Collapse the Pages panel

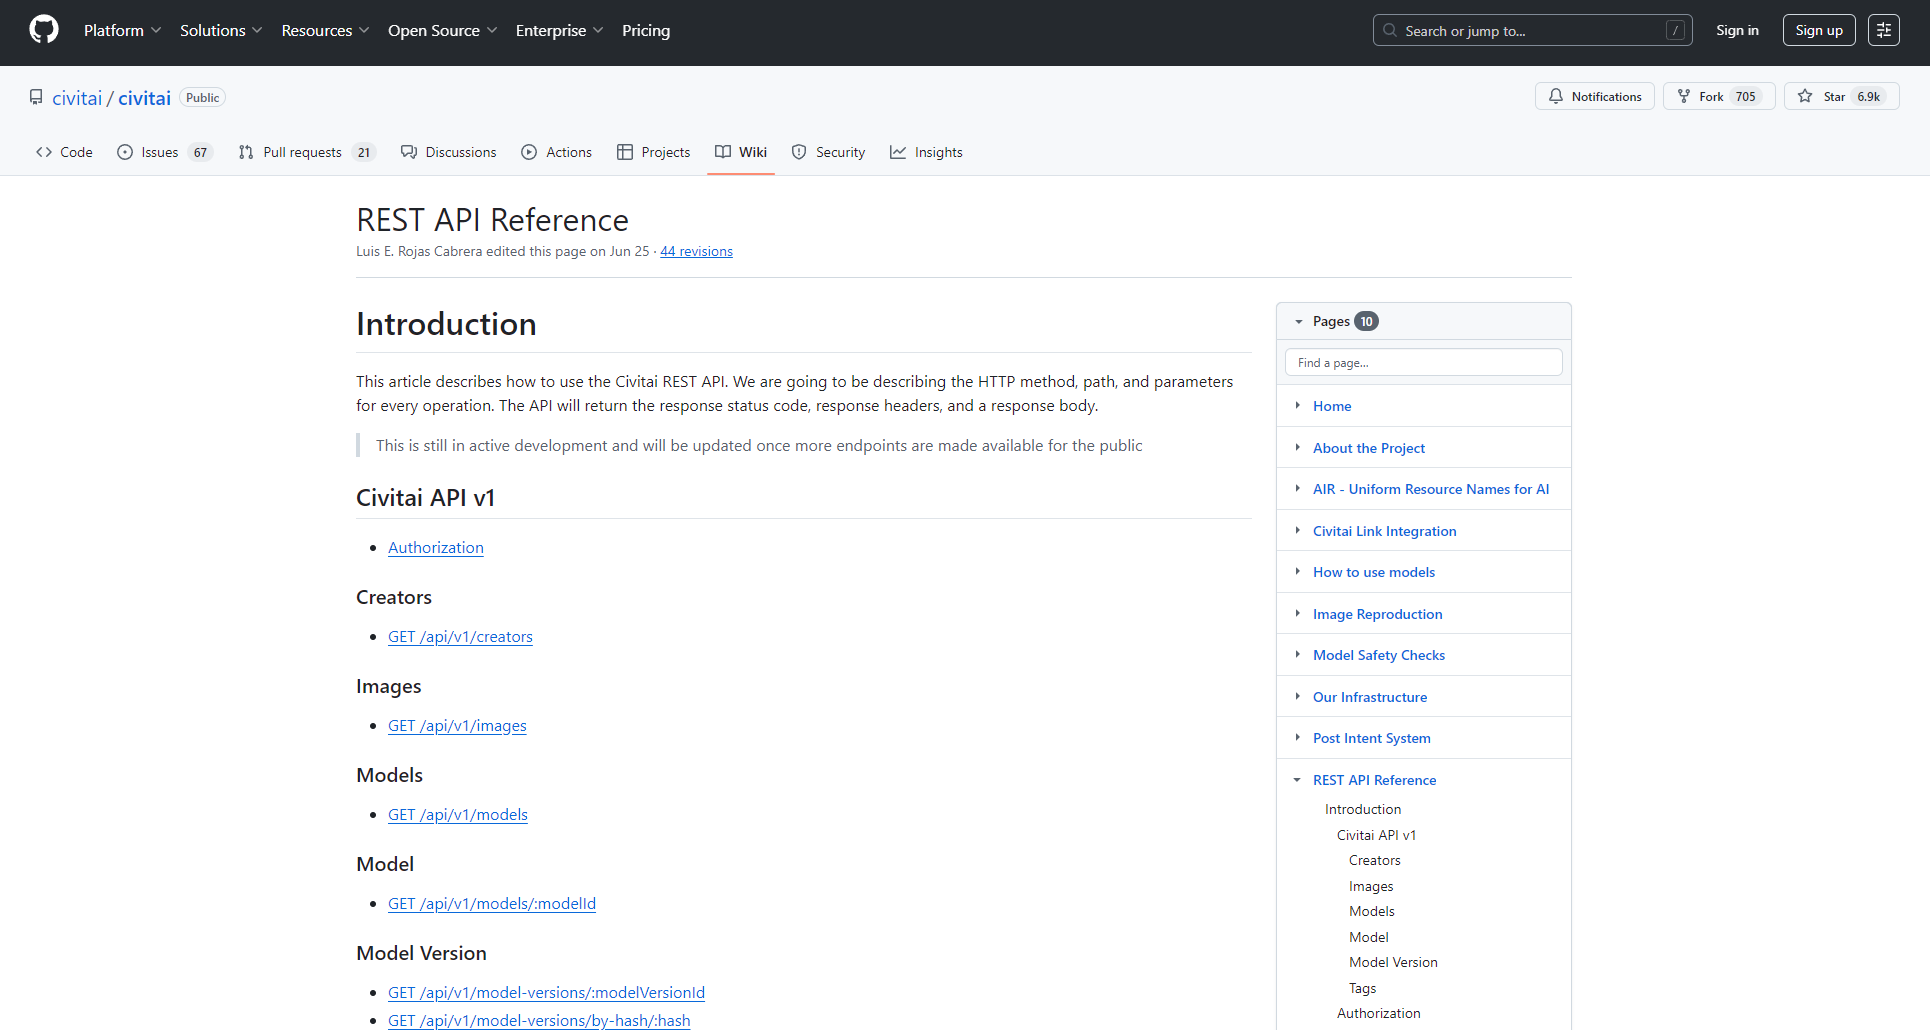[x=1299, y=320]
